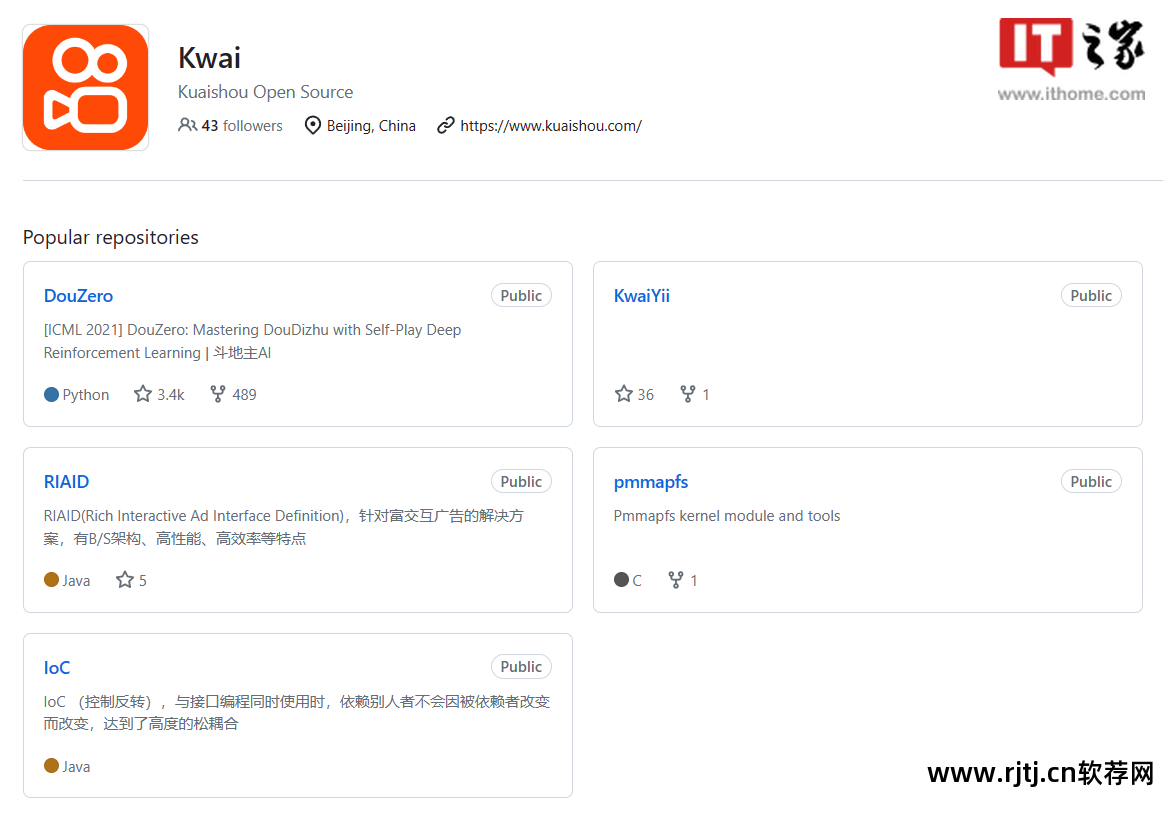
Task: Click the link chain icon beside URL
Action: point(446,126)
